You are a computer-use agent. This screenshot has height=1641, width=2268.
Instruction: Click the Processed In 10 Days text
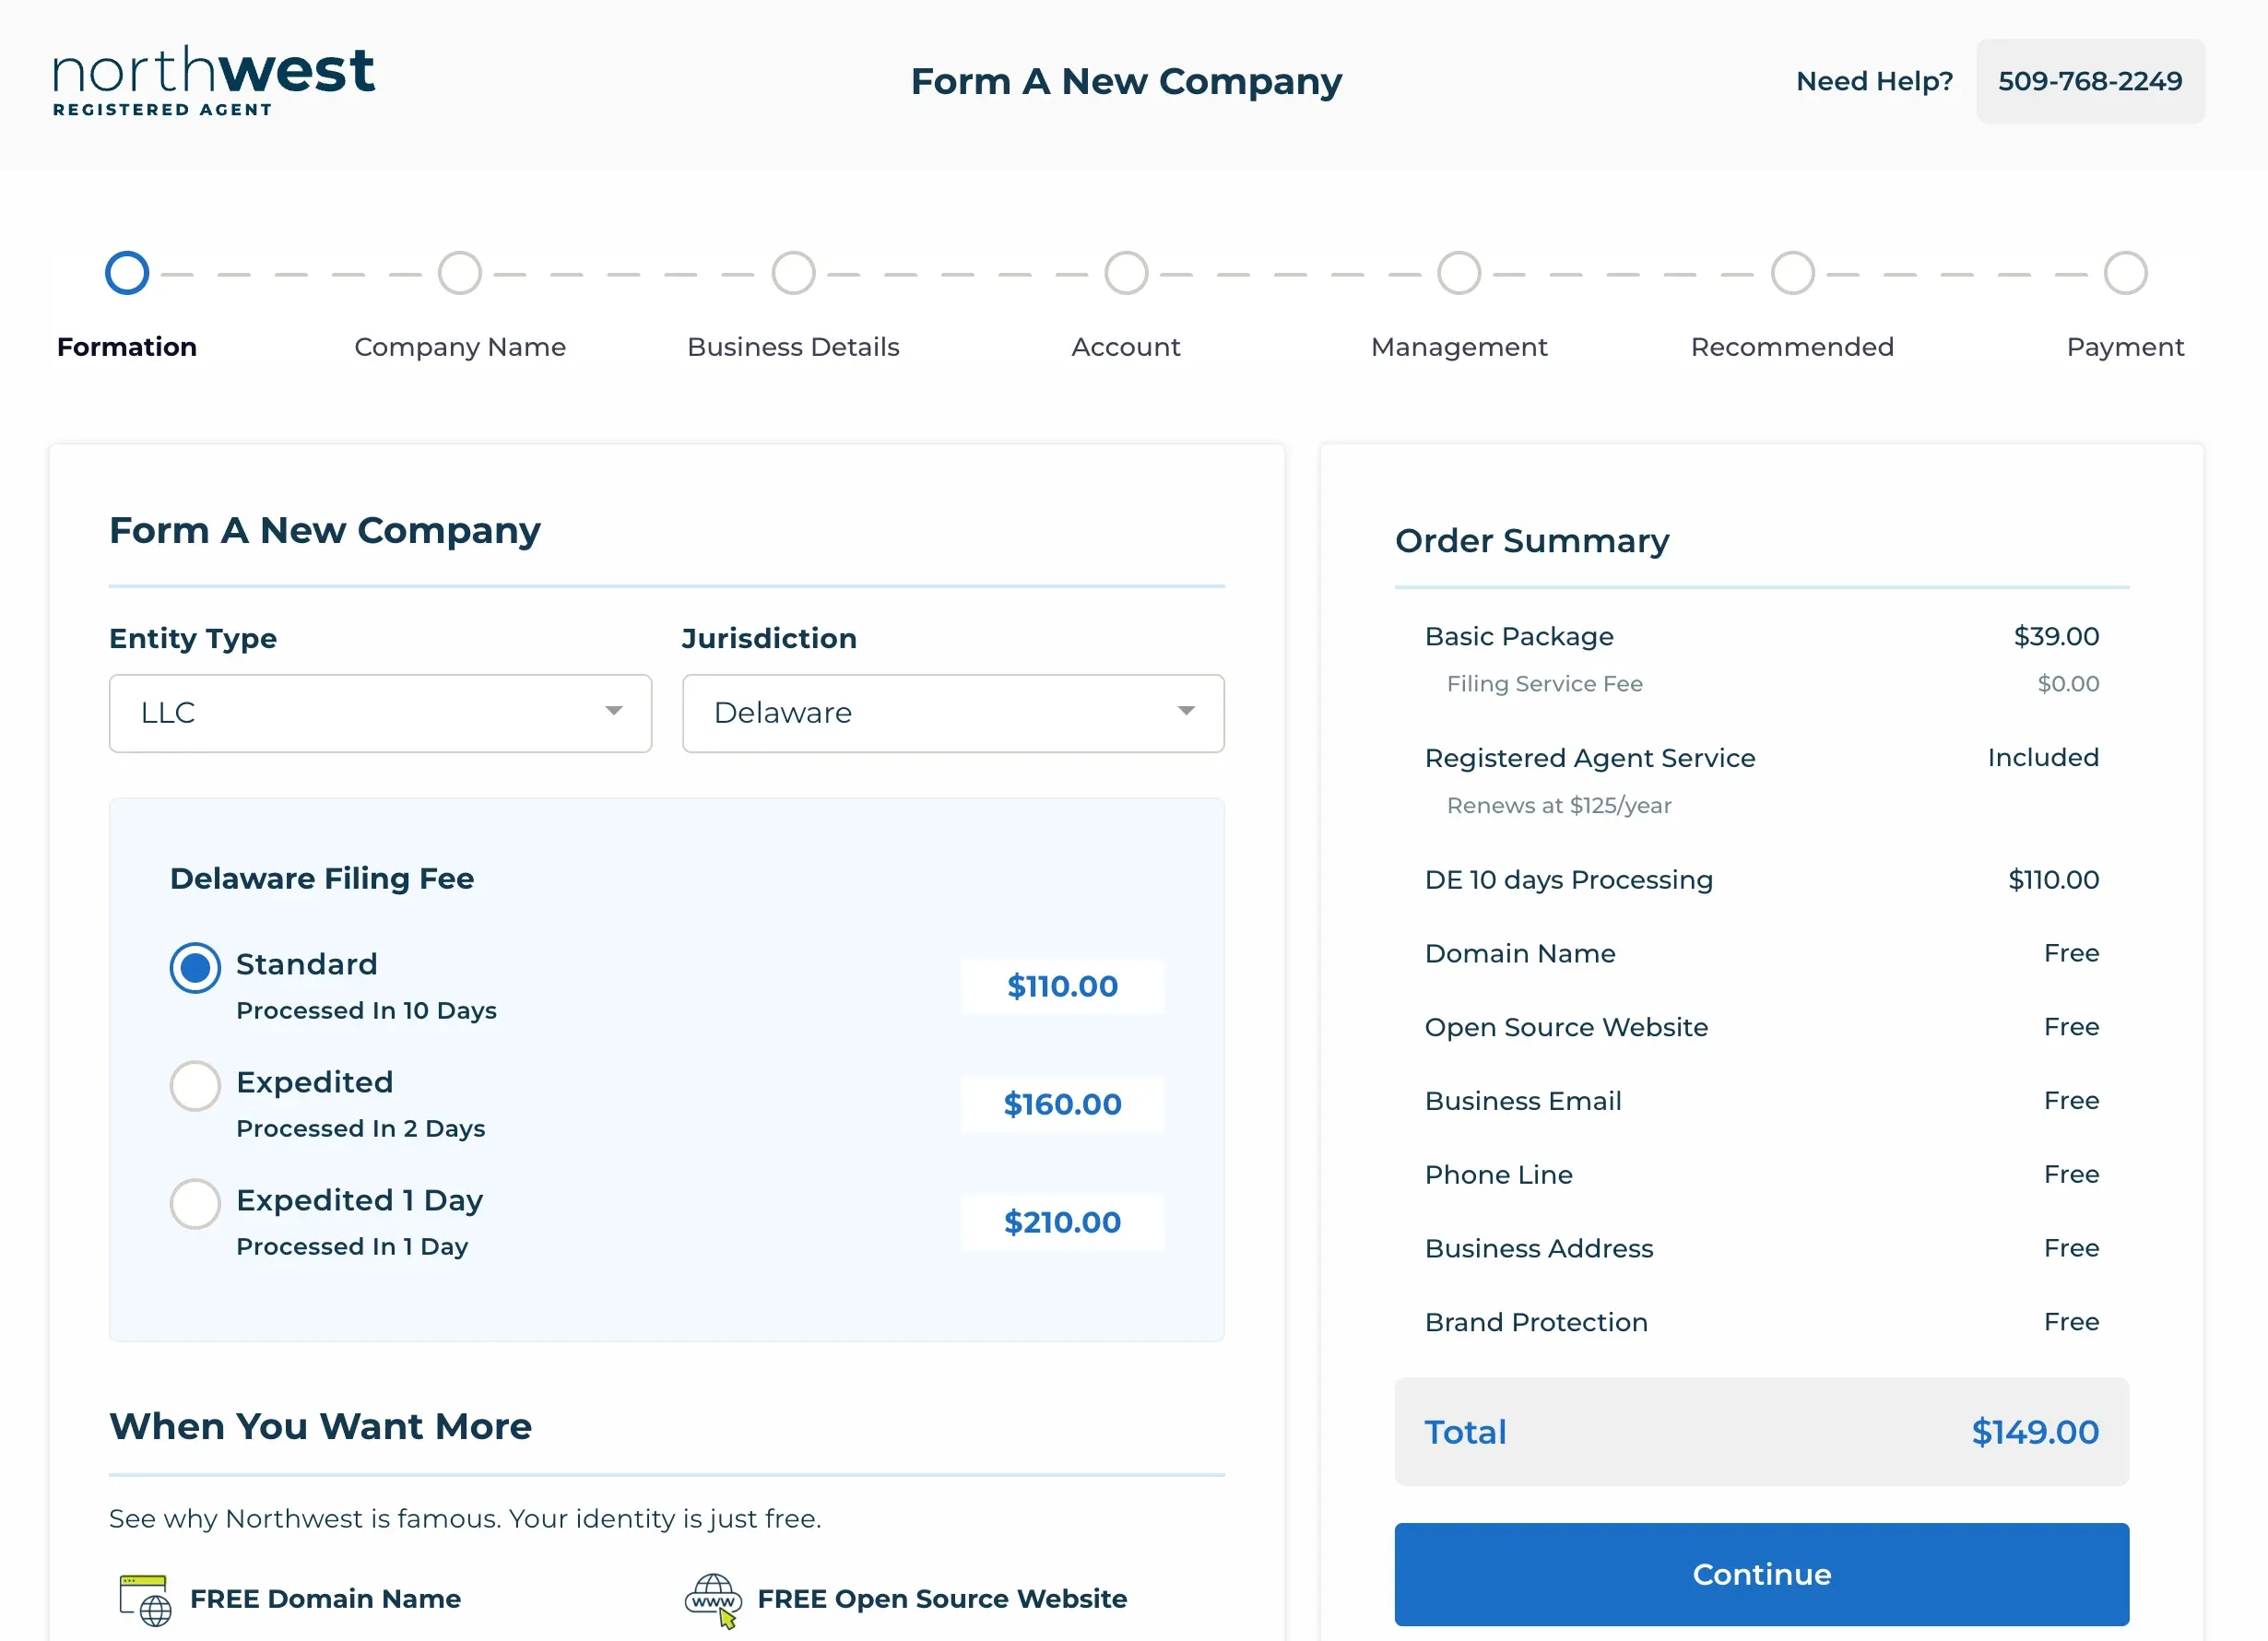[x=366, y=1011]
